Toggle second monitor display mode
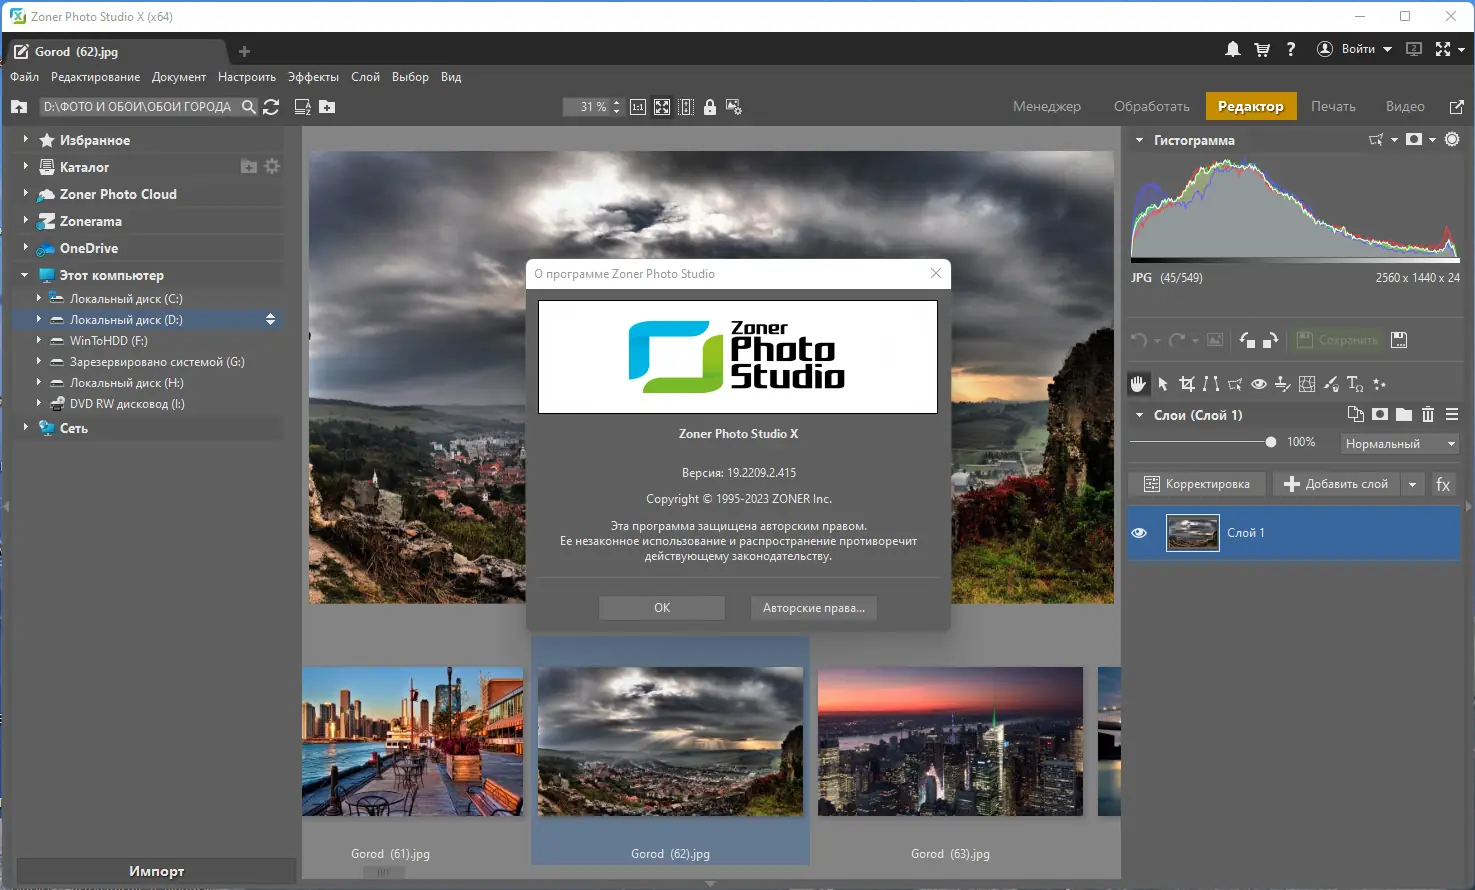The height and width of the screenshot is (890, 1475). pyautogui.click(x=1414, y=49)
